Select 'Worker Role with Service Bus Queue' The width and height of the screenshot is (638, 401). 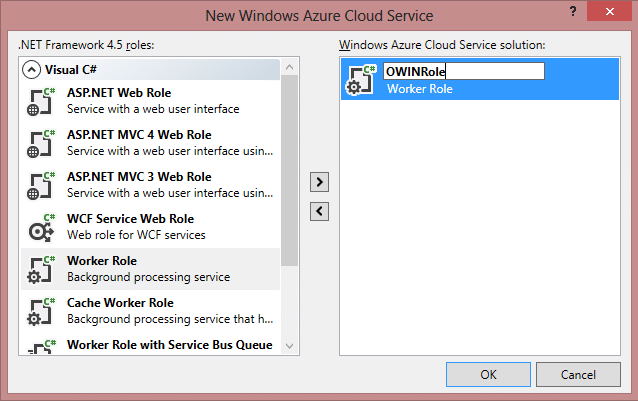170,344
